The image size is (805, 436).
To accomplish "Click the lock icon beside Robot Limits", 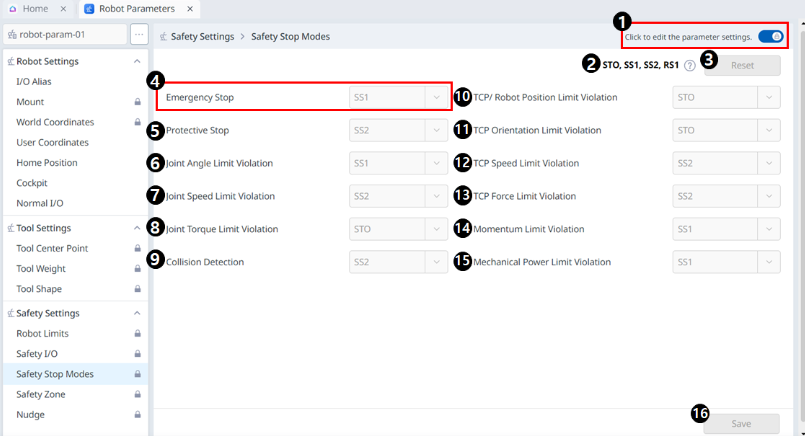I will click(x=137, y=333).
